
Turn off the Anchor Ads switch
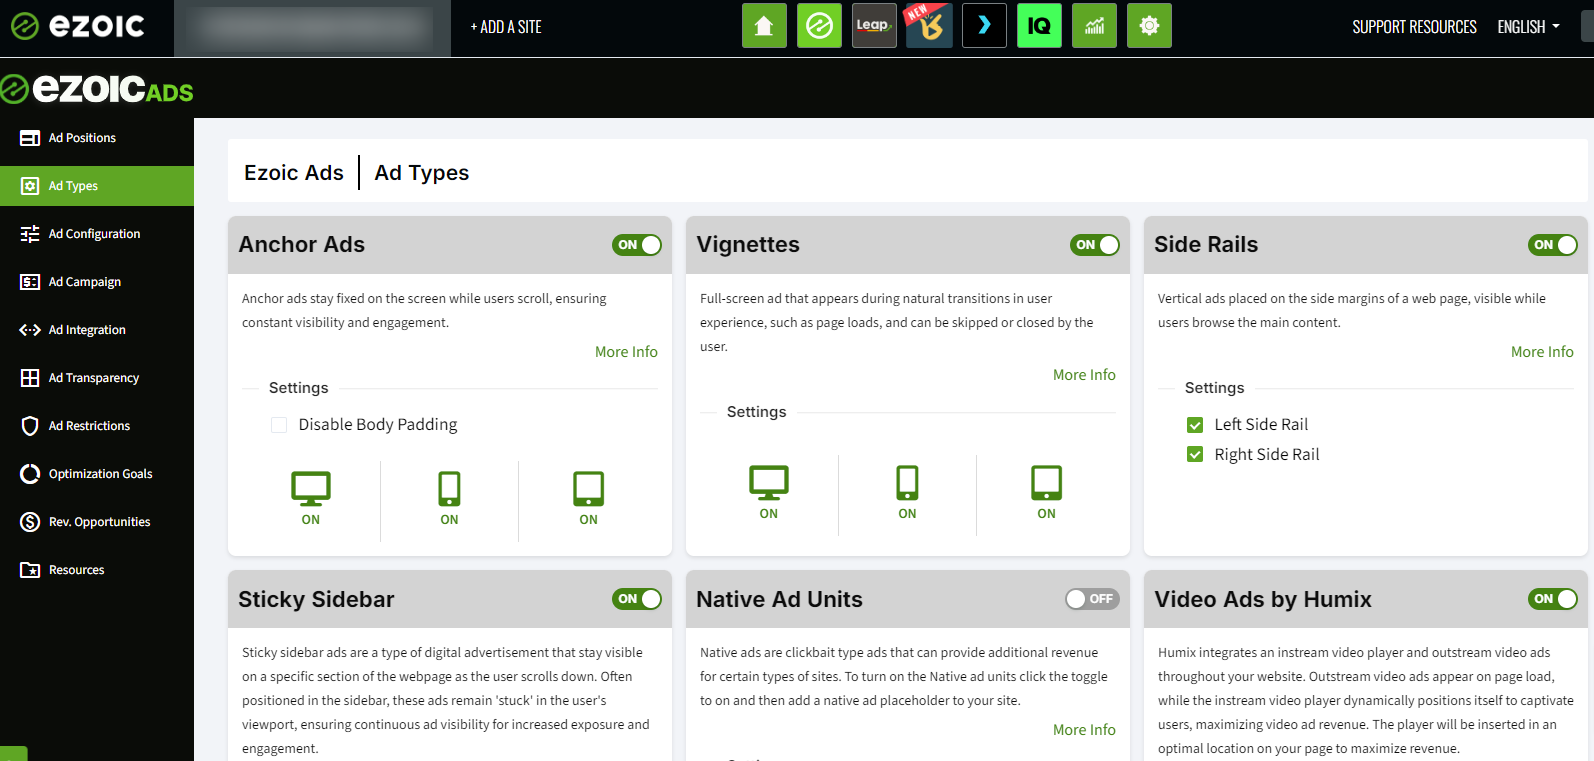[637, 245]
